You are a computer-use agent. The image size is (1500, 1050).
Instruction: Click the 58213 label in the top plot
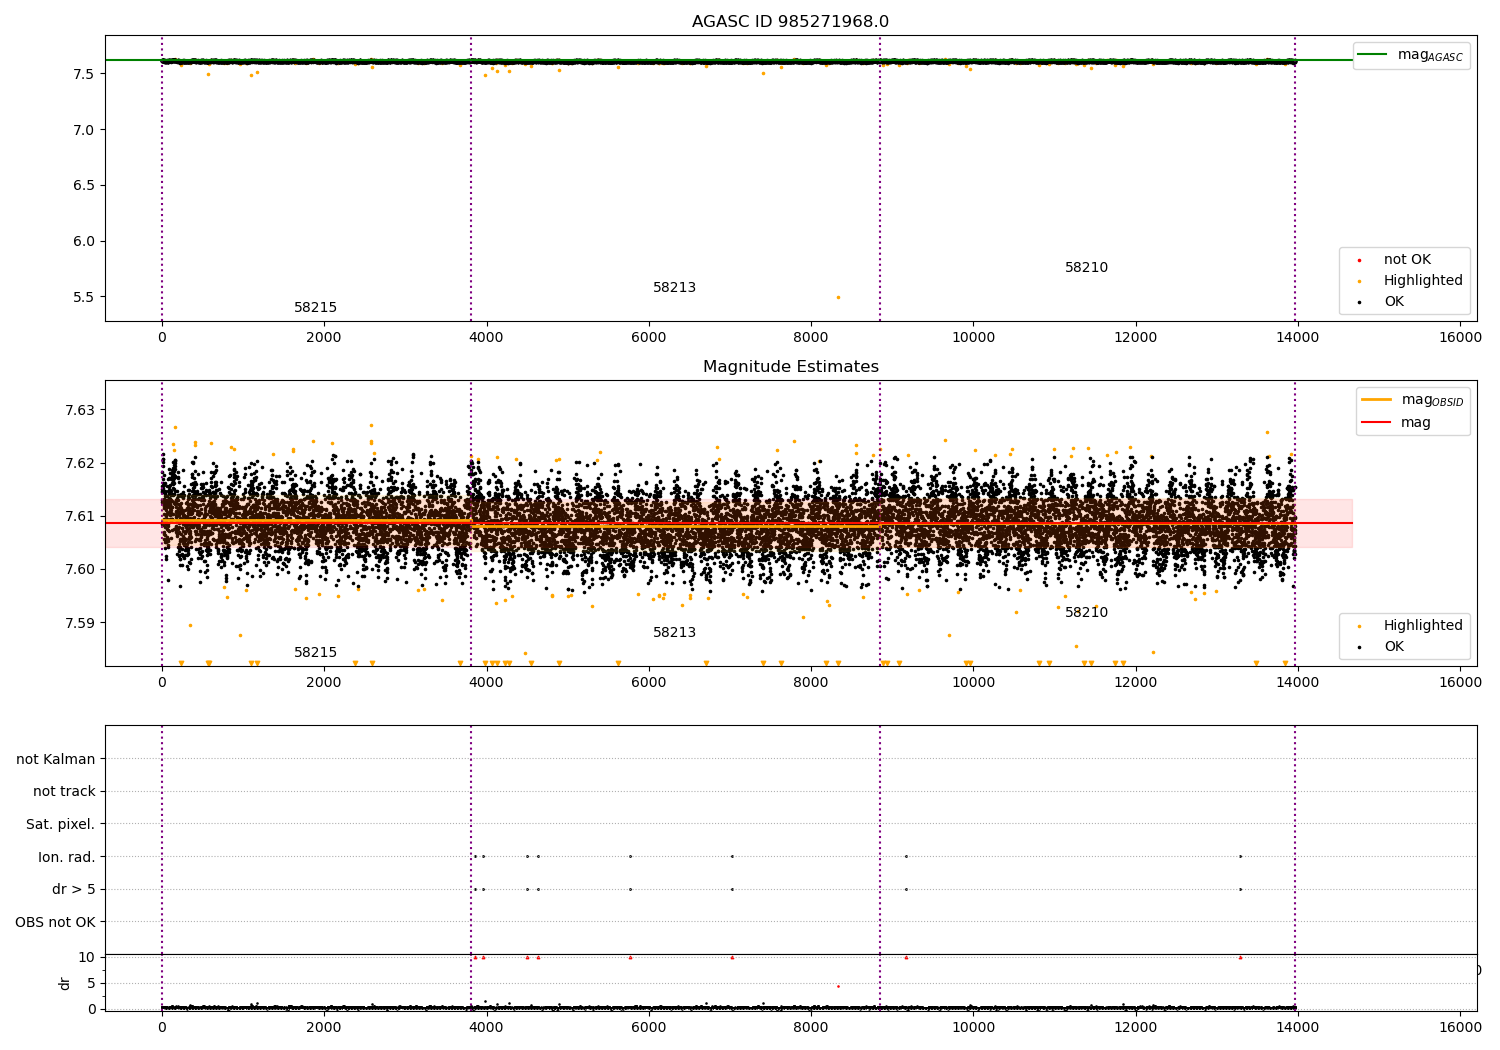[674, 288]
